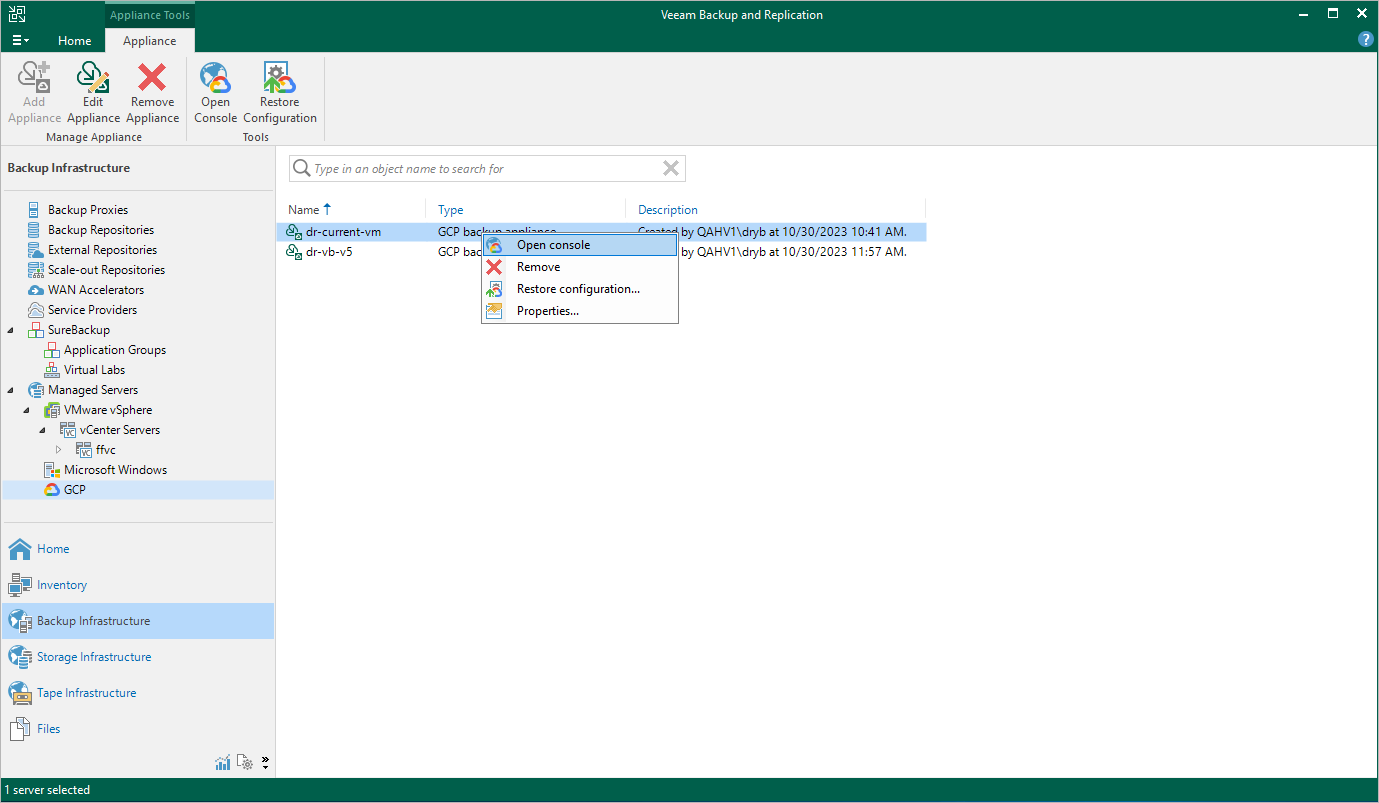Select the ffvc vCenter server
1379x803 pixels.
point(106,450)
